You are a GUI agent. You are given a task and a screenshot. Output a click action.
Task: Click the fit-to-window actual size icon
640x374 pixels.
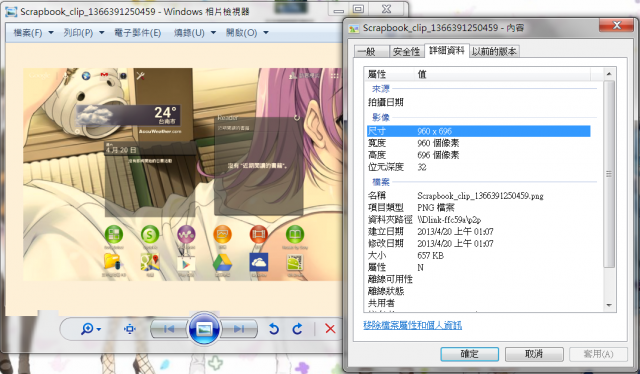(130, 329)
